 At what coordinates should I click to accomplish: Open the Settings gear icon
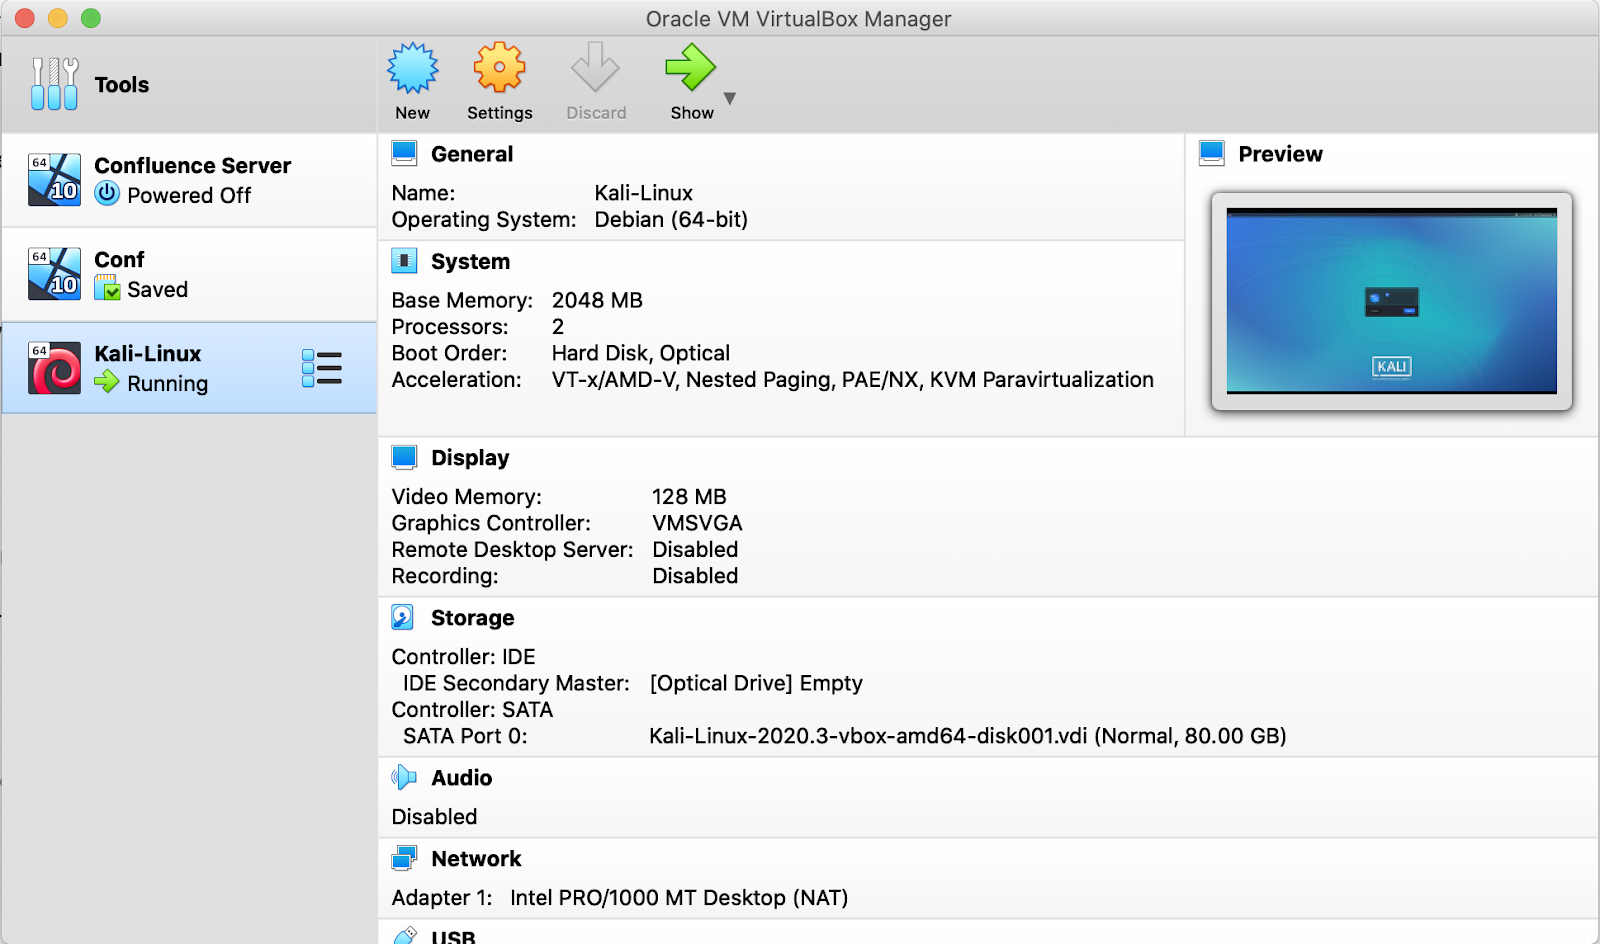click(x=499, y=68)
